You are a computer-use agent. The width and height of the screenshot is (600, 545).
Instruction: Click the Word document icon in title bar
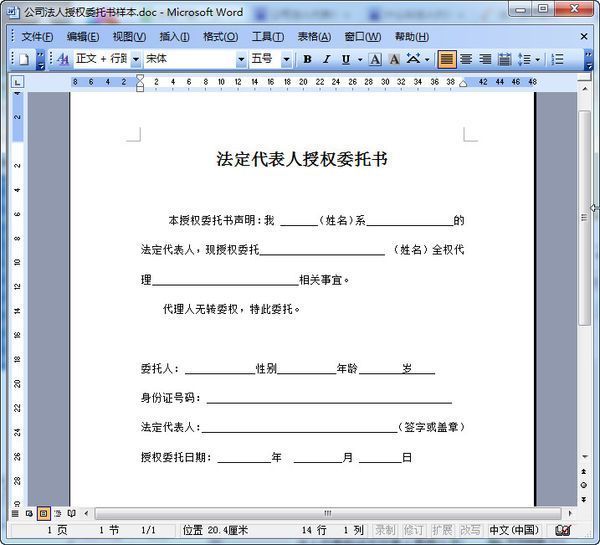[x=13, y=12]
